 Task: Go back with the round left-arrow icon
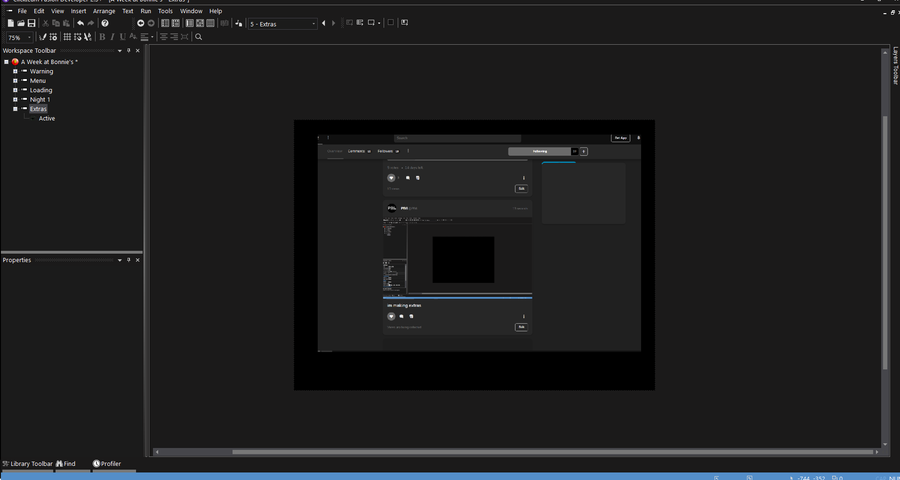point(141,23)
